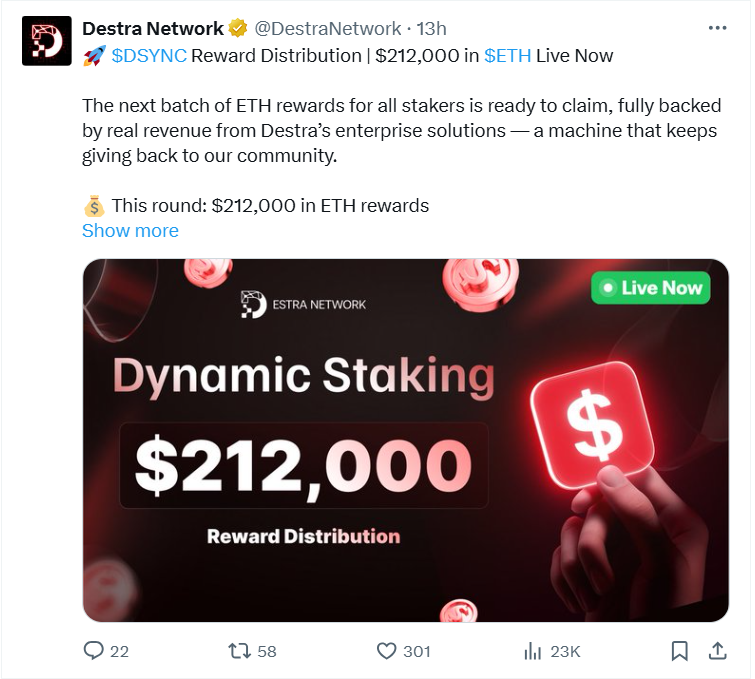The image size is (755, 679).
Task: Click the share upload icon
Action: (x=717, y=651)
